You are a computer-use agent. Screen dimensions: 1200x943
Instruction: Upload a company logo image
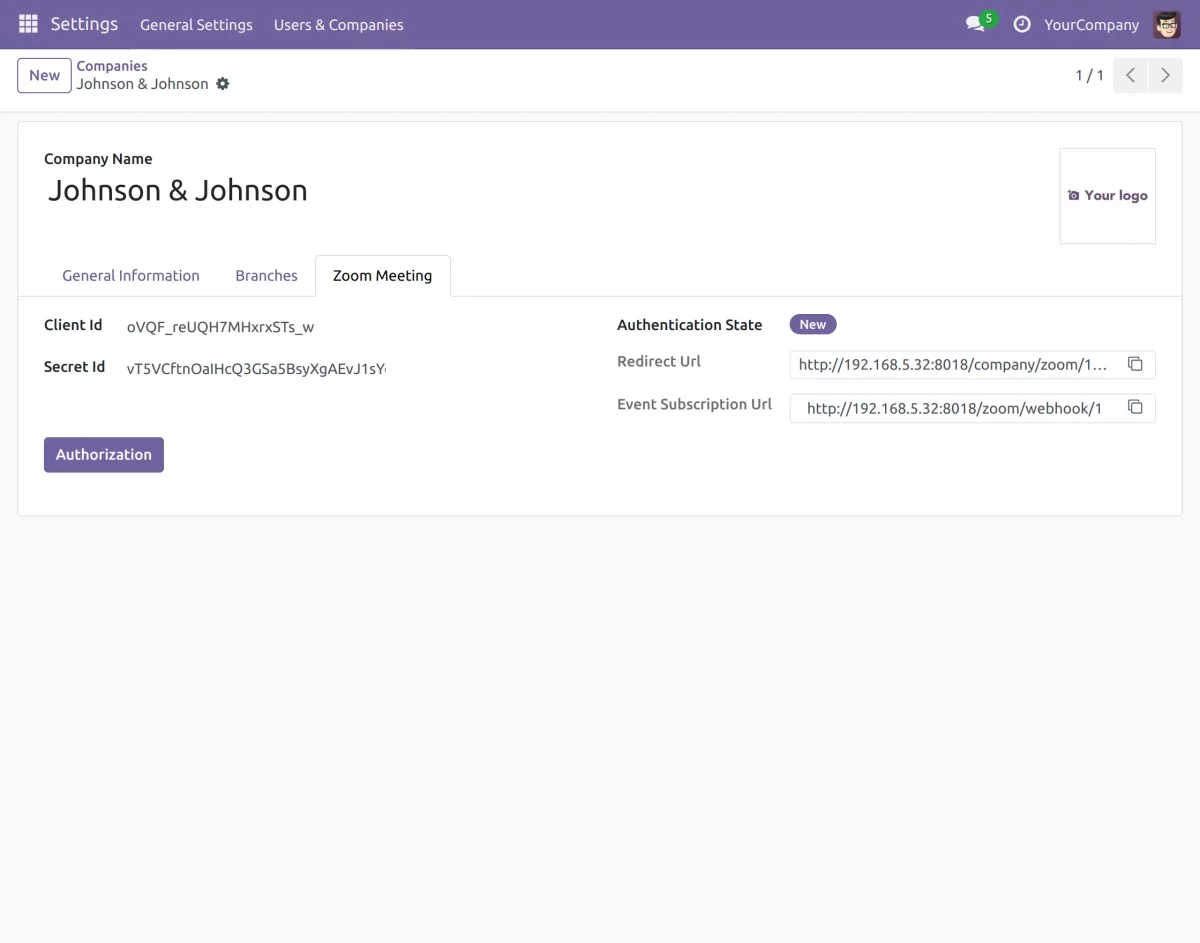click(1107, 196)
